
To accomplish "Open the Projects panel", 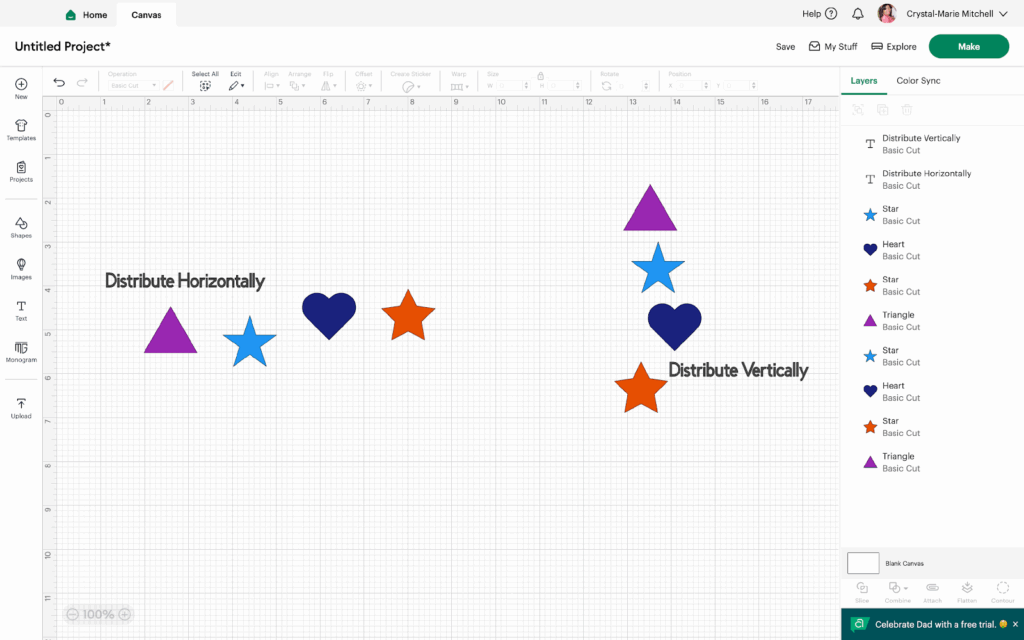I will coord(21,167).
